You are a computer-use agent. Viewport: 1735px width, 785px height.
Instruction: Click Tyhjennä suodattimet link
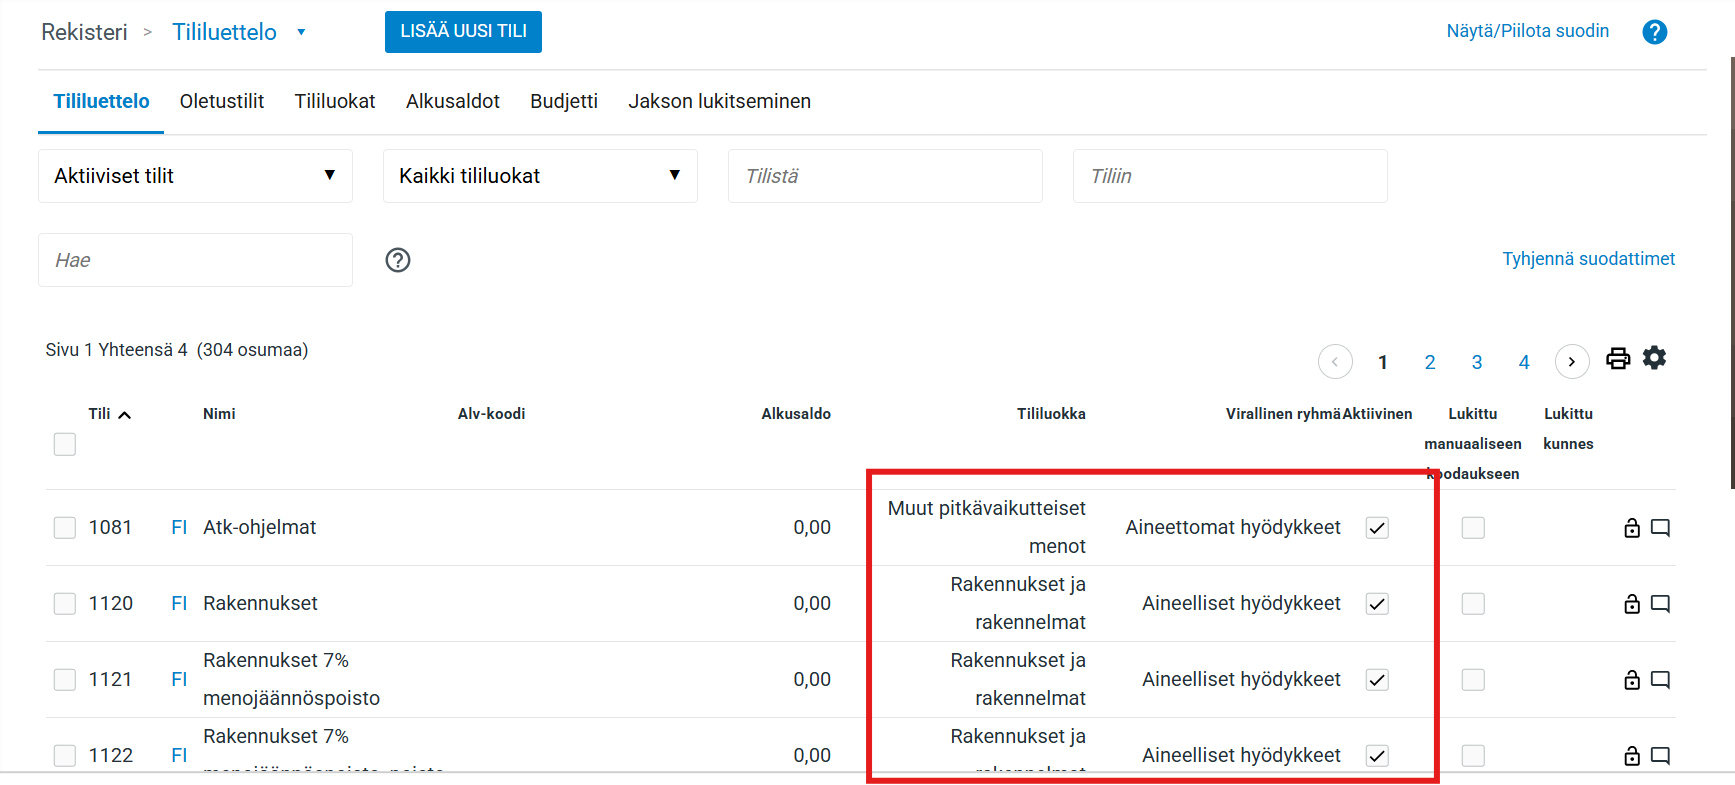click(1588, 259)
